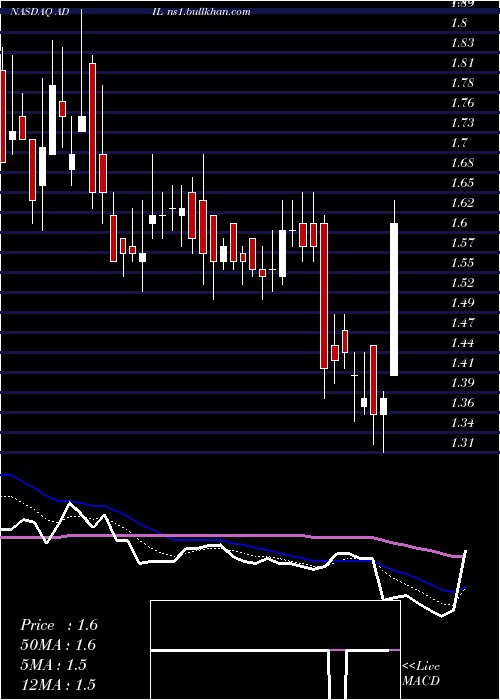Click the '12MA : 1.5' readout
Image resolution: width=500 pixels, height=700 pixels.
pyautogui.click(x=59, y=685)
